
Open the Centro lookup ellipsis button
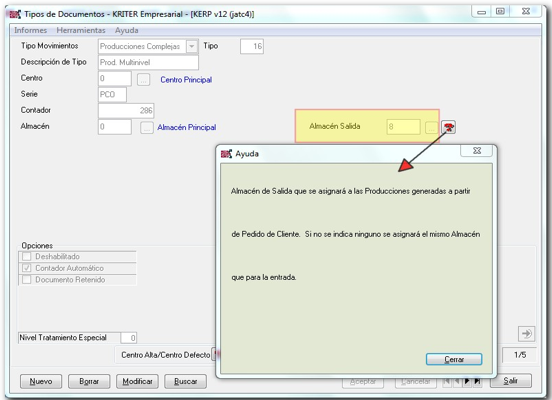coord(143,80)
